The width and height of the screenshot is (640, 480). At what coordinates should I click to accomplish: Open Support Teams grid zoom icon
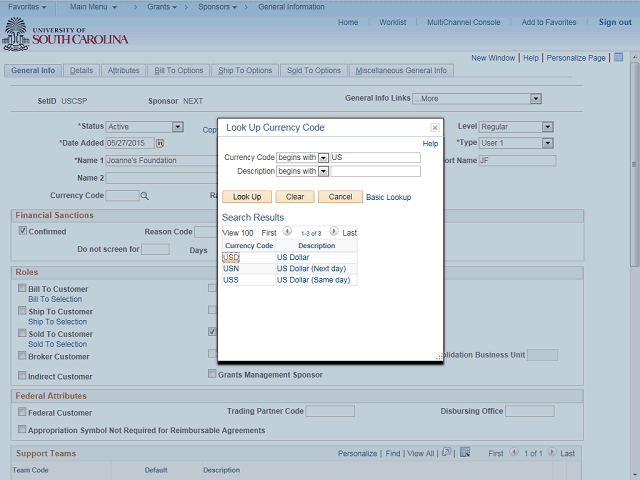point(446,453)
